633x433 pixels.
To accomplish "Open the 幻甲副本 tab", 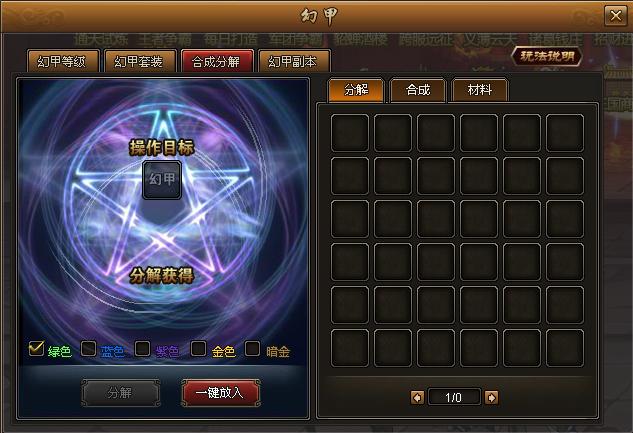I will pos(294,61).
